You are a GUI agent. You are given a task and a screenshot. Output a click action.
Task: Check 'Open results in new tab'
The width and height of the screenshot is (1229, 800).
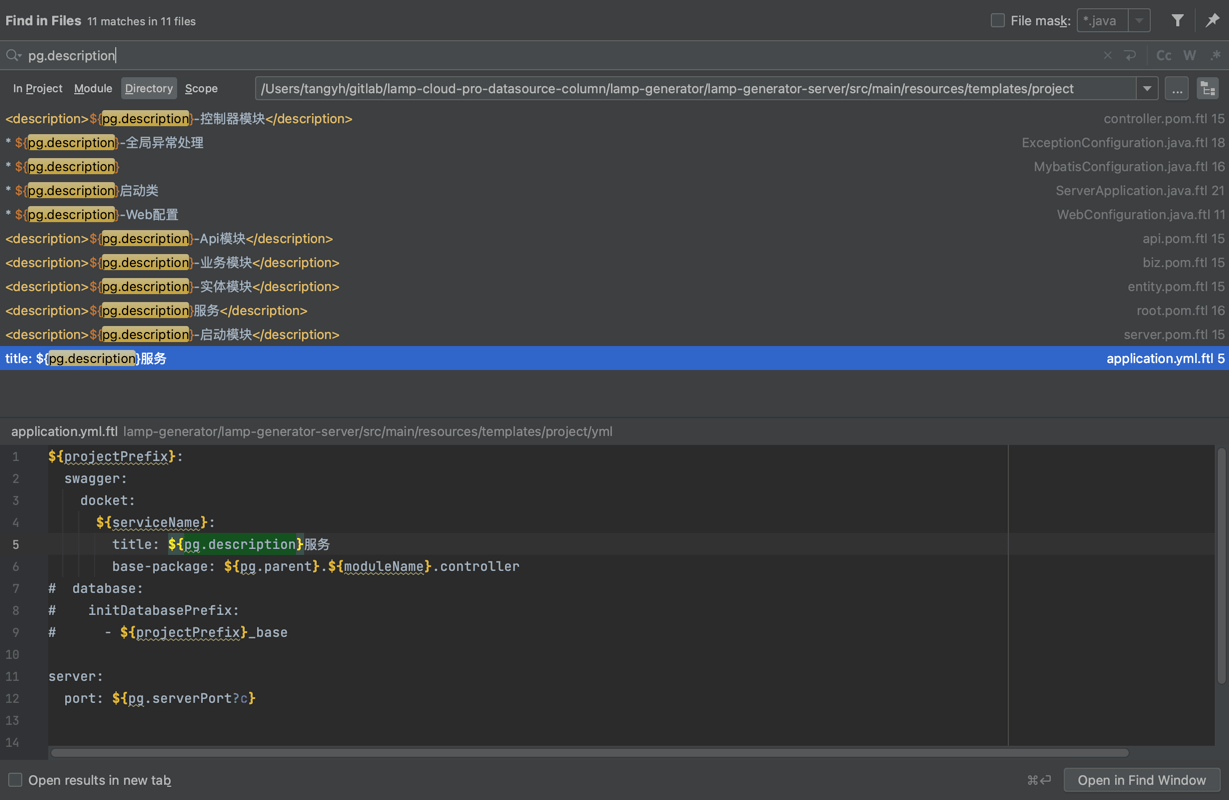tap(15, 780)
